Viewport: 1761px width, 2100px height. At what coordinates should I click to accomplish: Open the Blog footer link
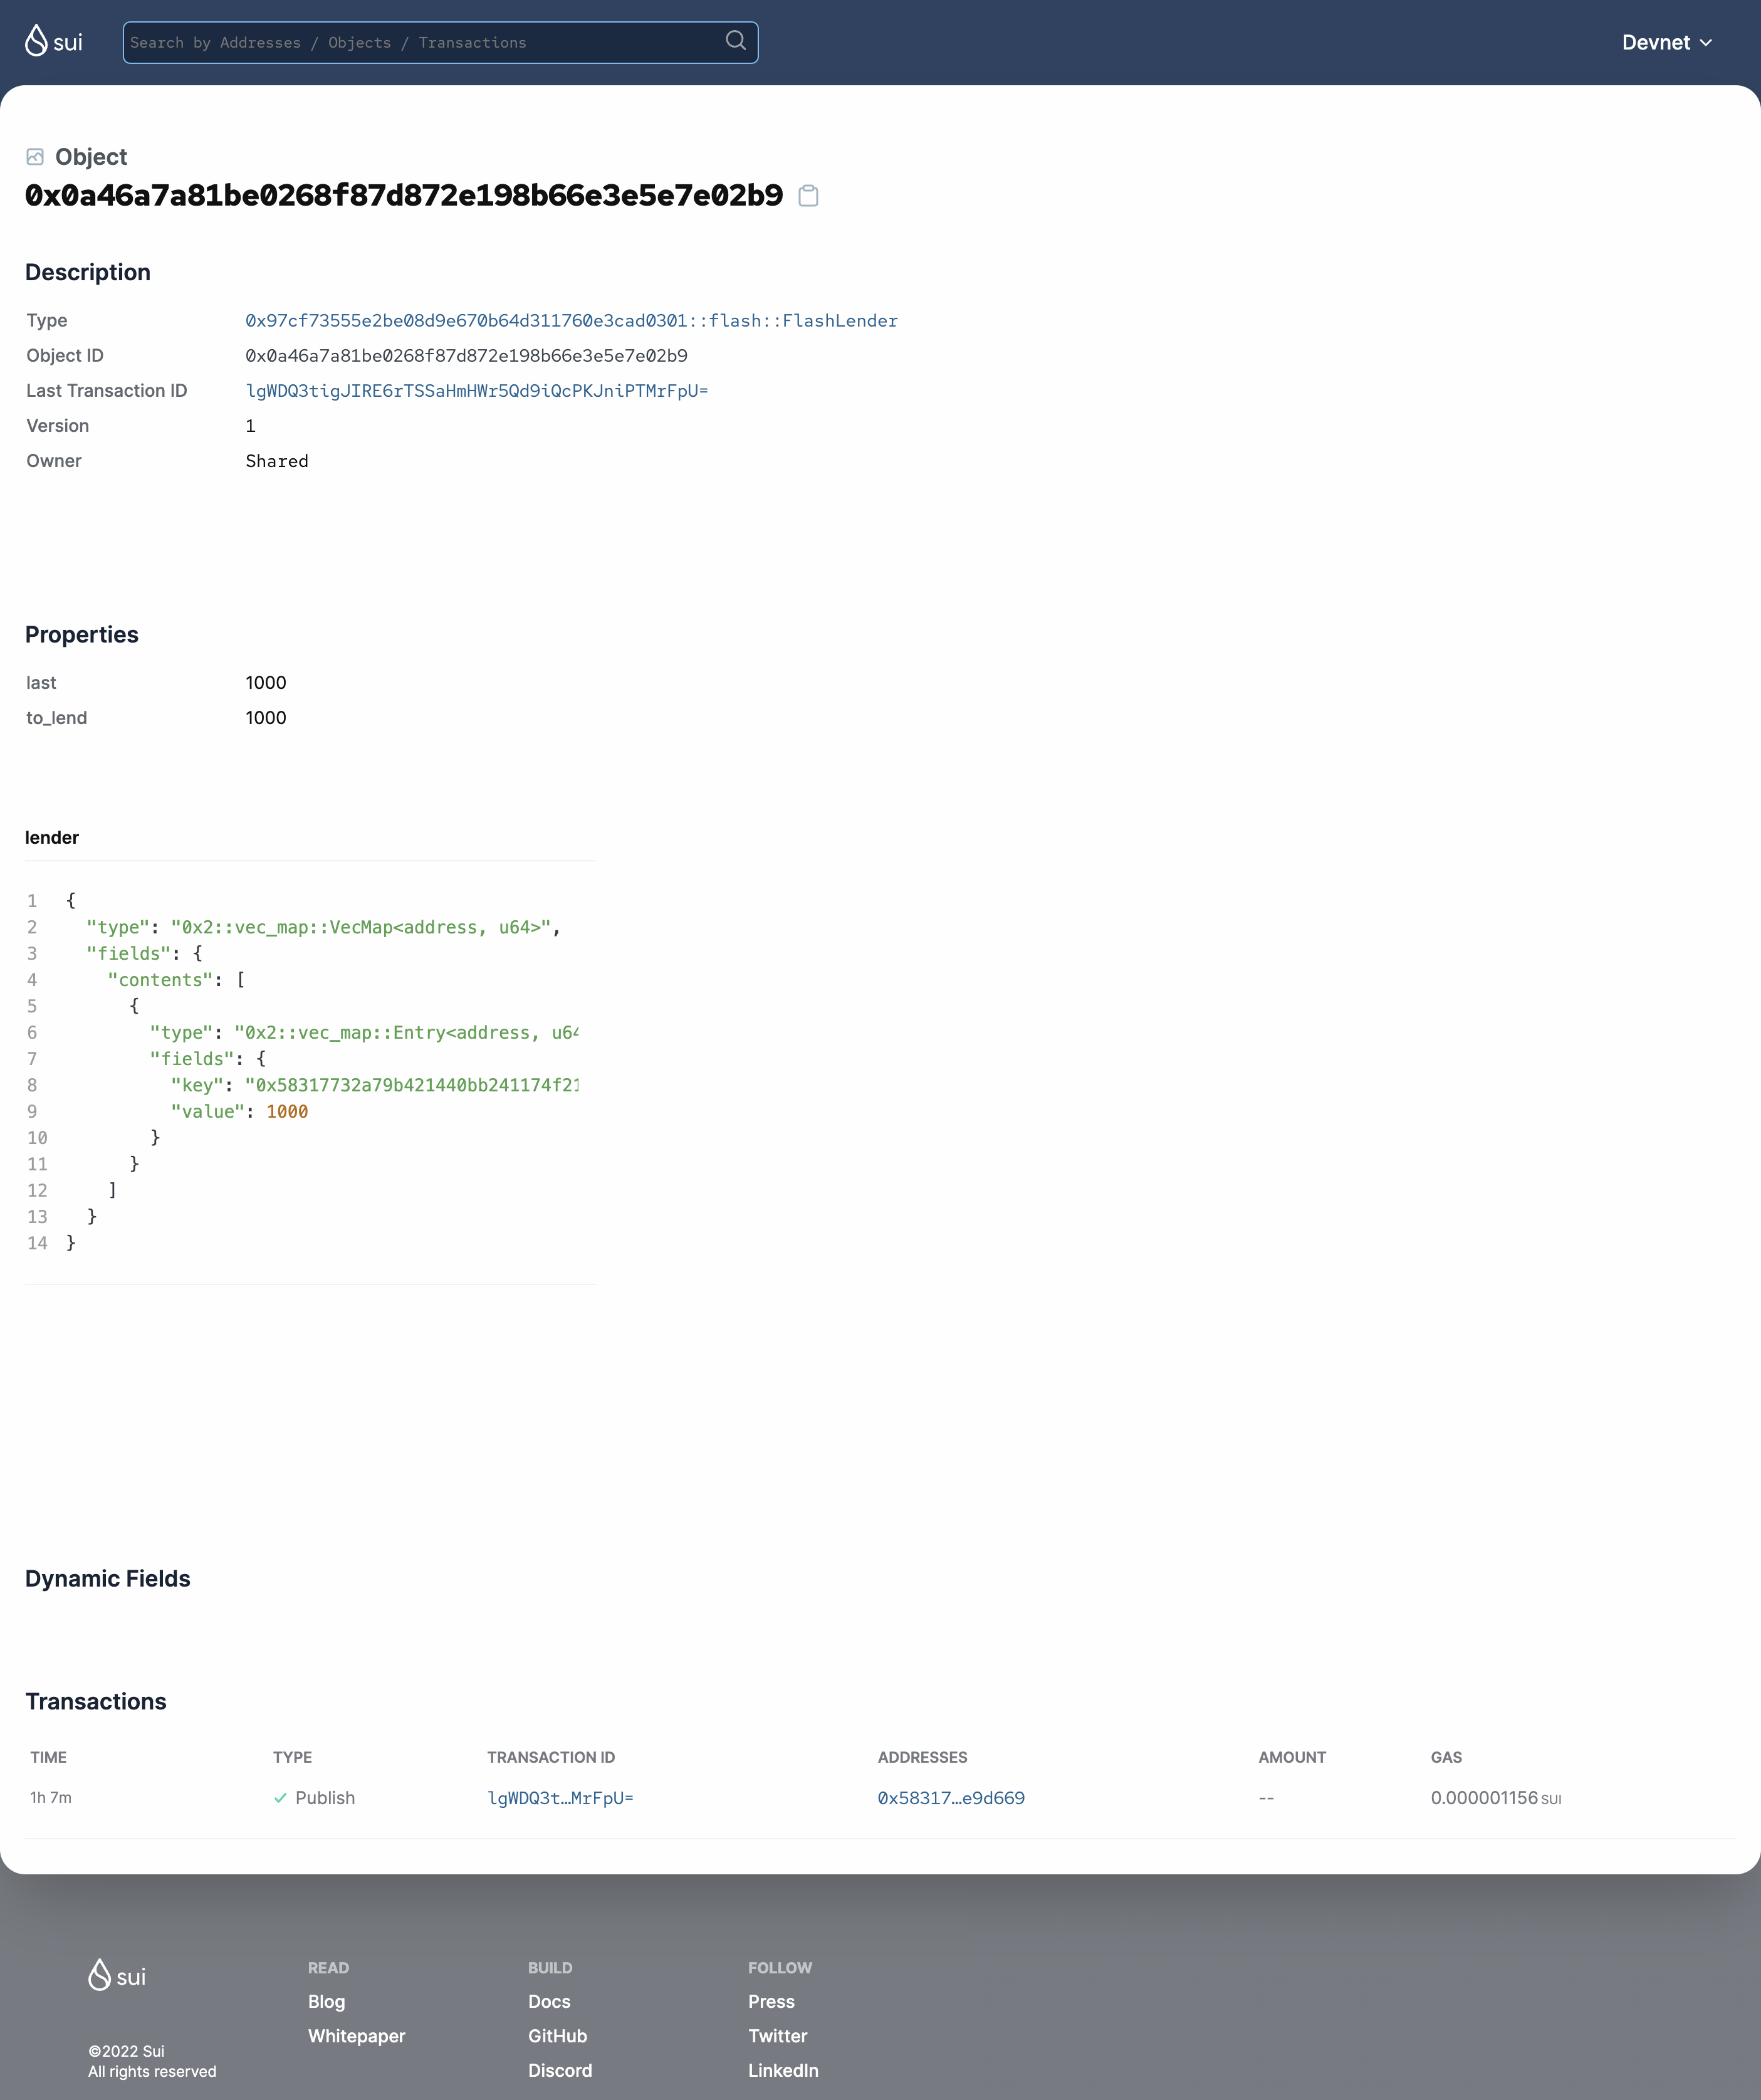tap(326, 2001)
